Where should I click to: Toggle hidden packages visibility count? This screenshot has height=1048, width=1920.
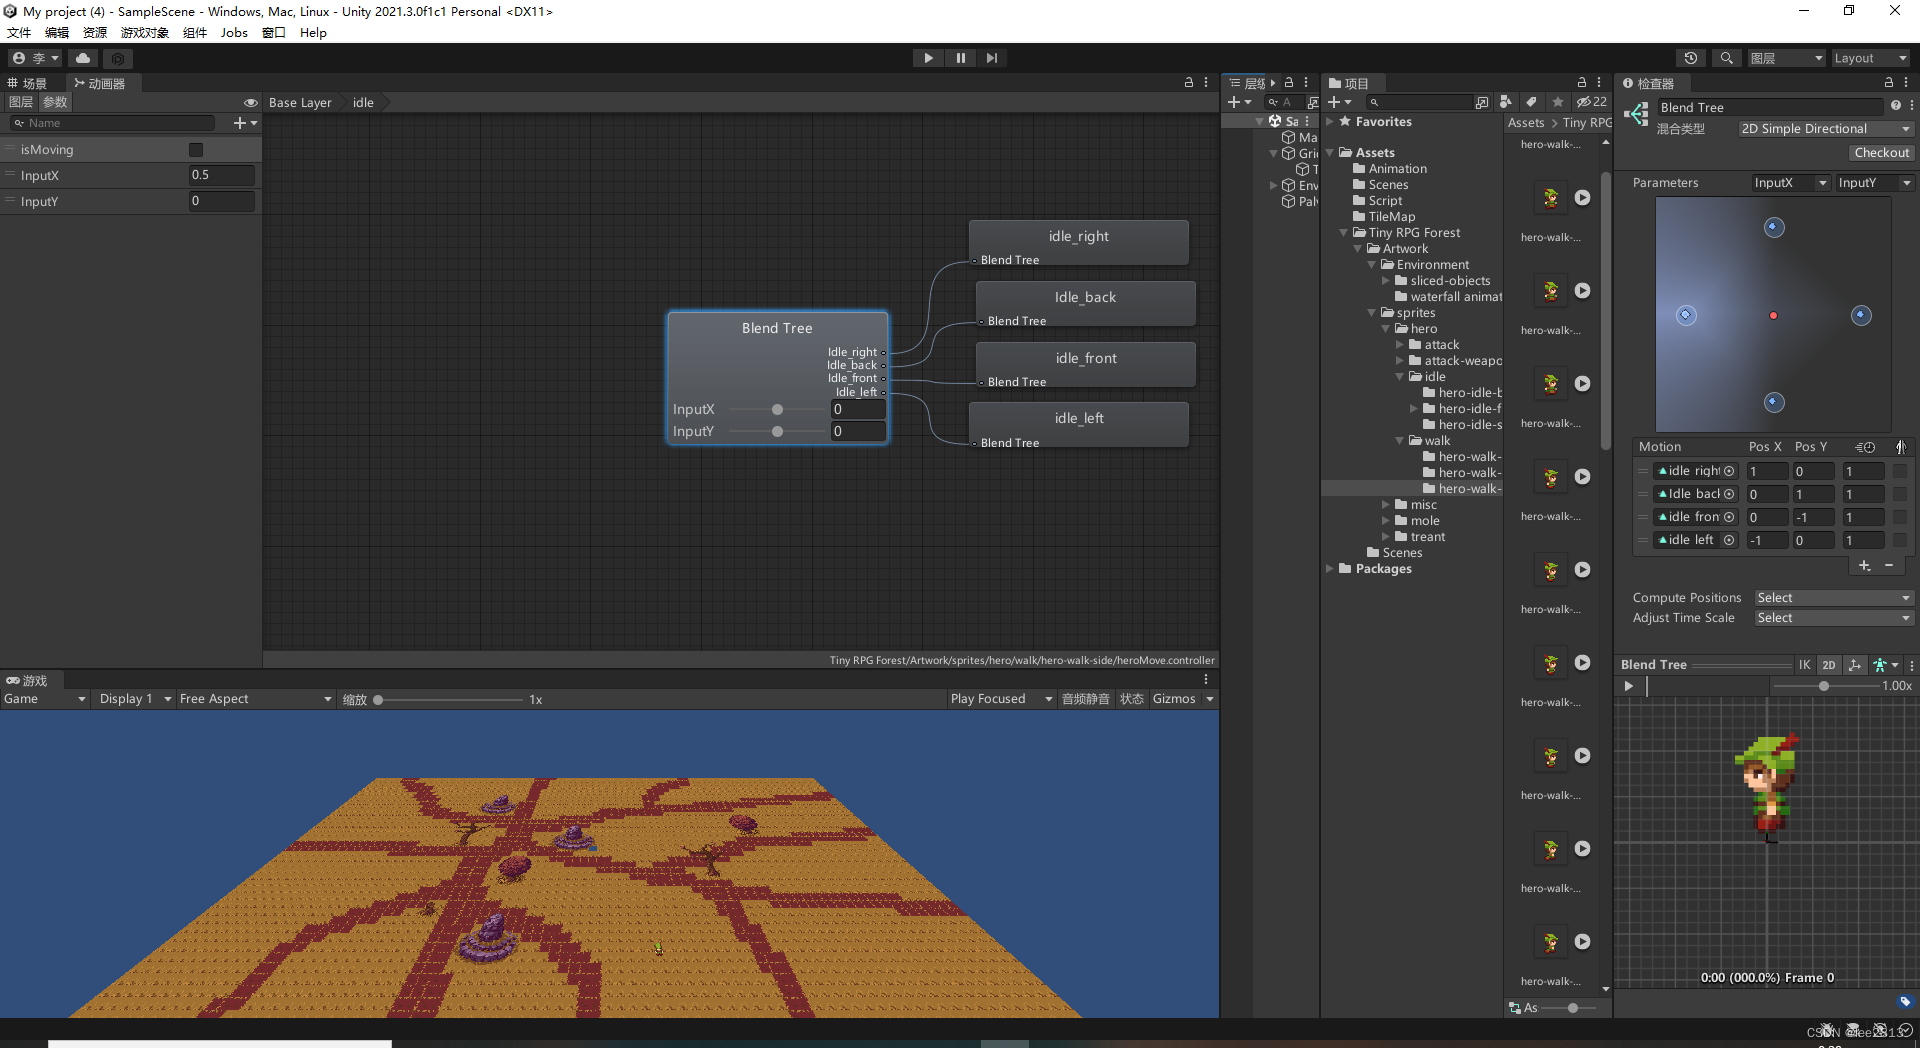click(x=1591, y=102)
